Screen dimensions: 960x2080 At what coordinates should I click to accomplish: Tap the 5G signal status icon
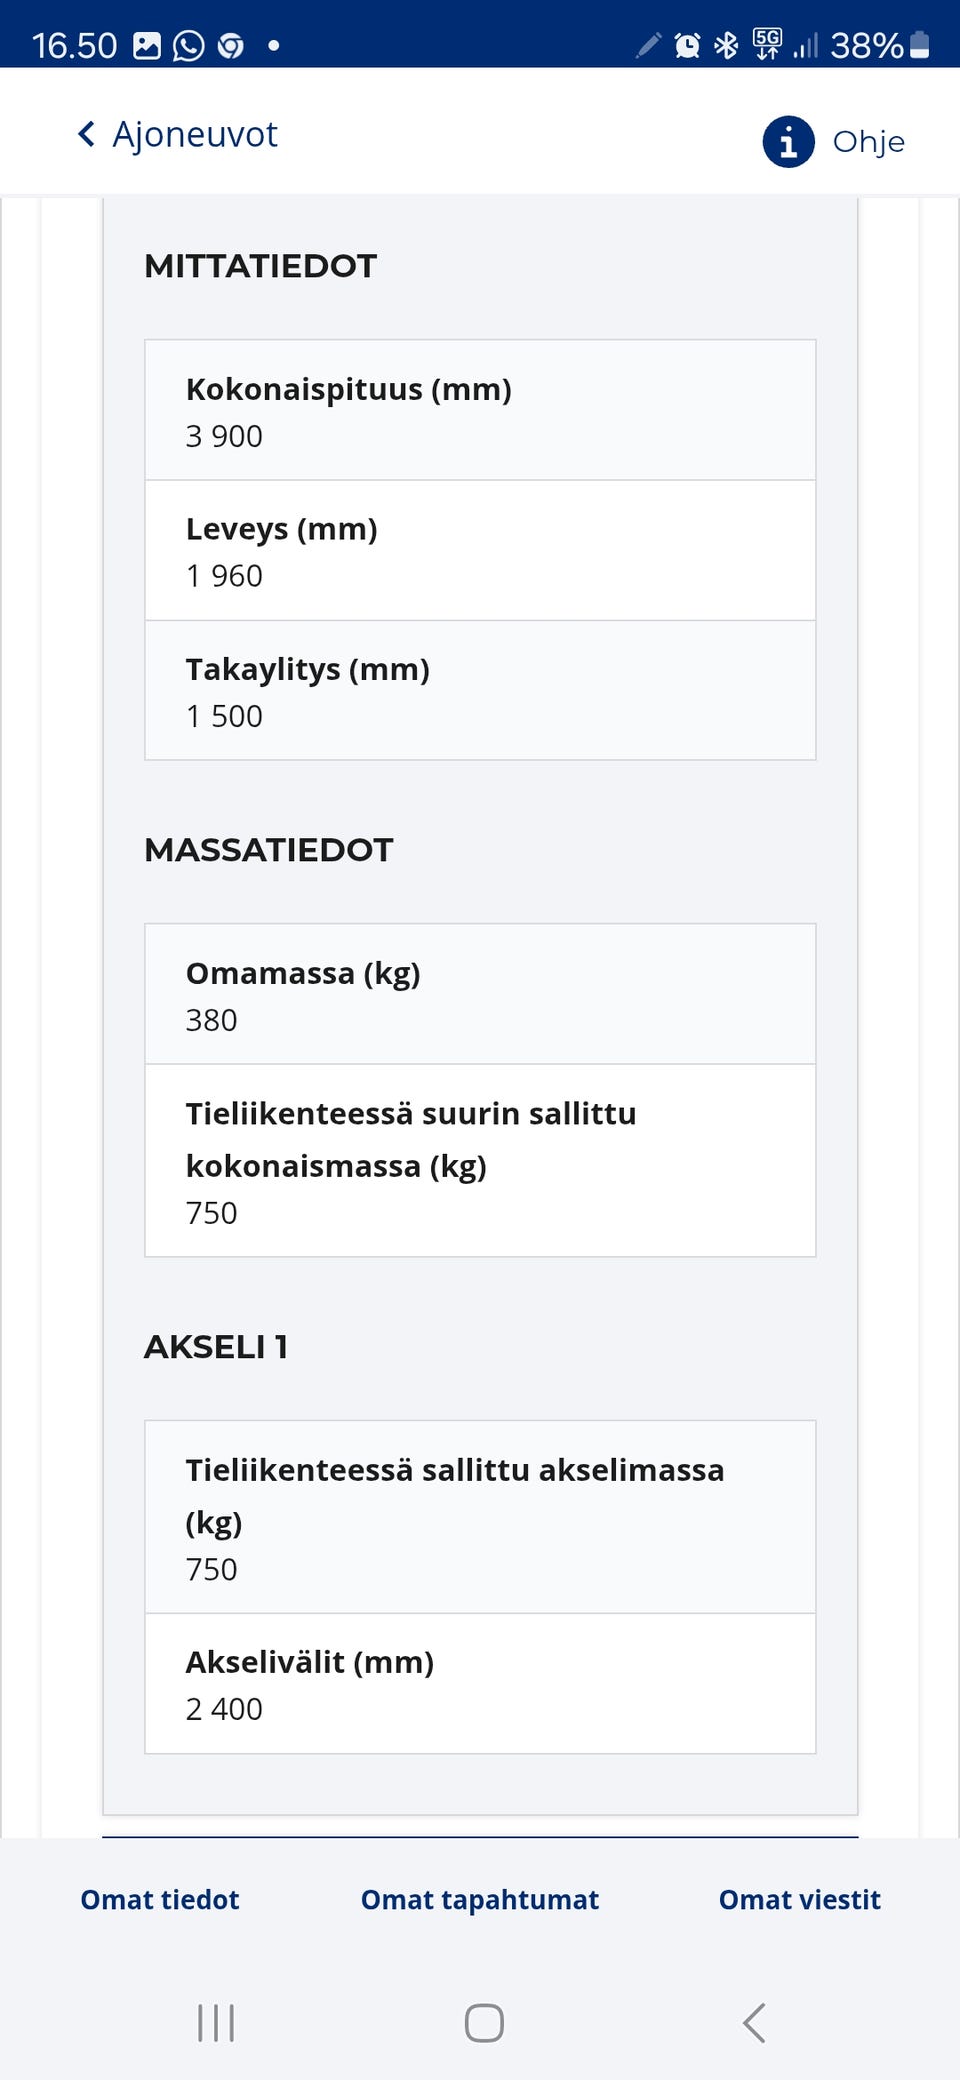[767, 44]
